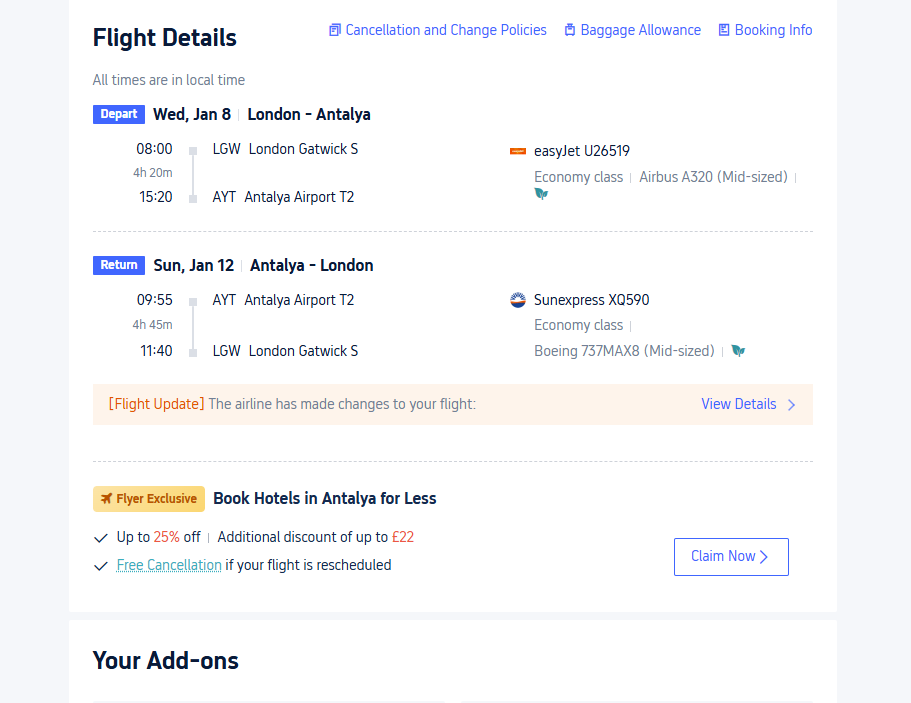Click the Cancellation and Change Policies icon

(335, 30)
